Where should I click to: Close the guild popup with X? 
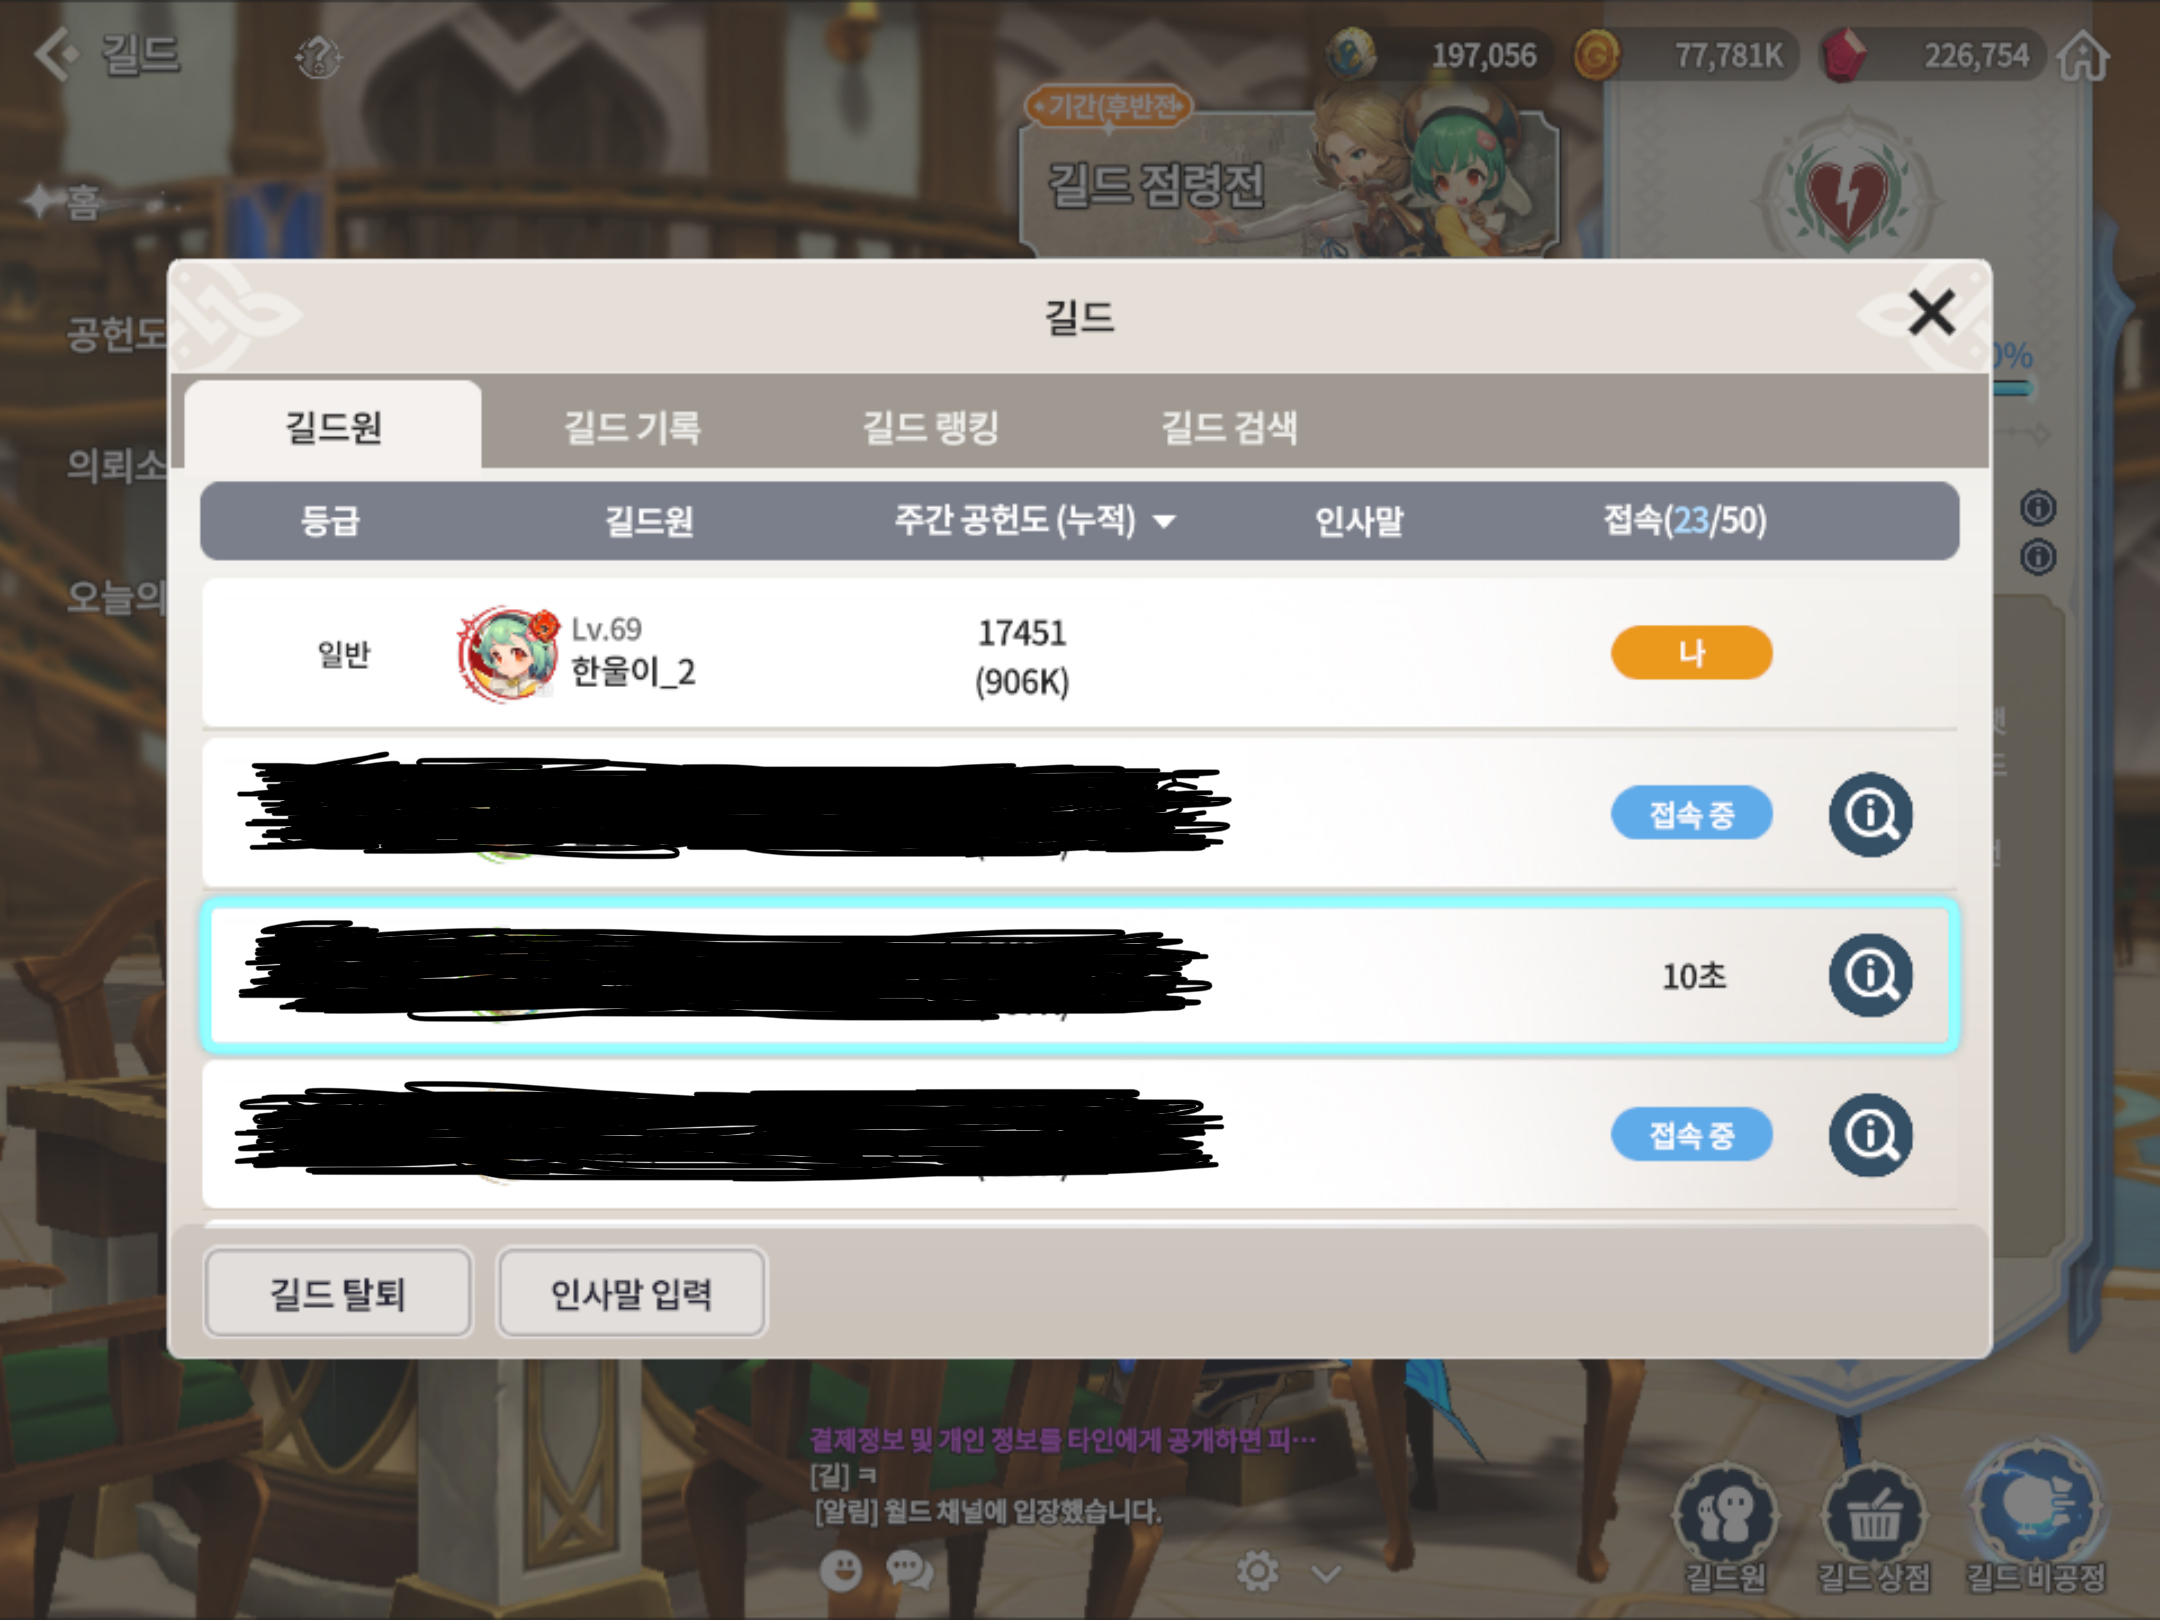coord(1931,313)
